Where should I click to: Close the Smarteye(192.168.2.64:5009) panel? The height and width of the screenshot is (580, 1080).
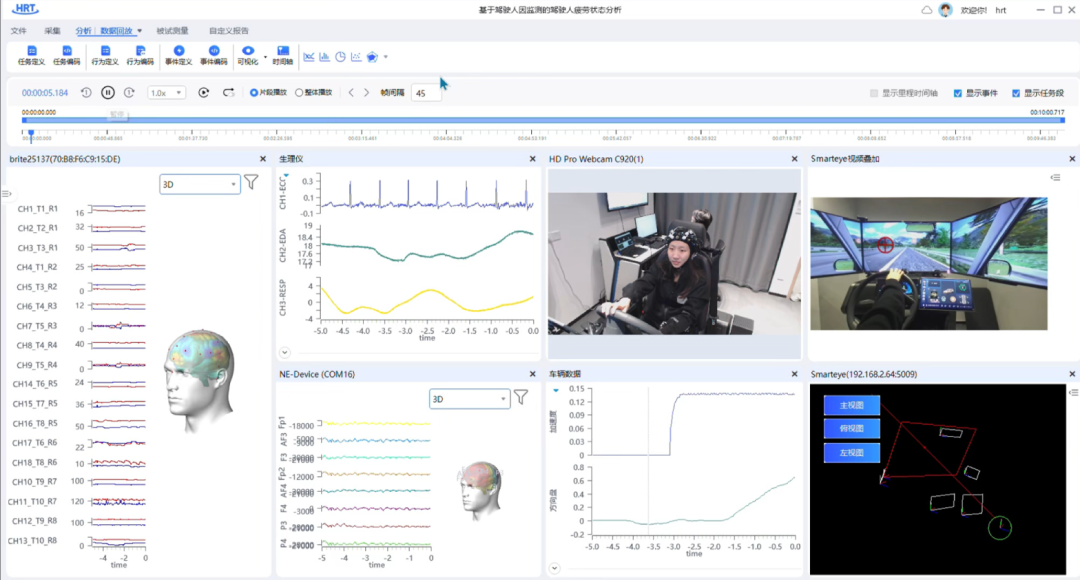pyautogui.click(x=1072, y=374)
